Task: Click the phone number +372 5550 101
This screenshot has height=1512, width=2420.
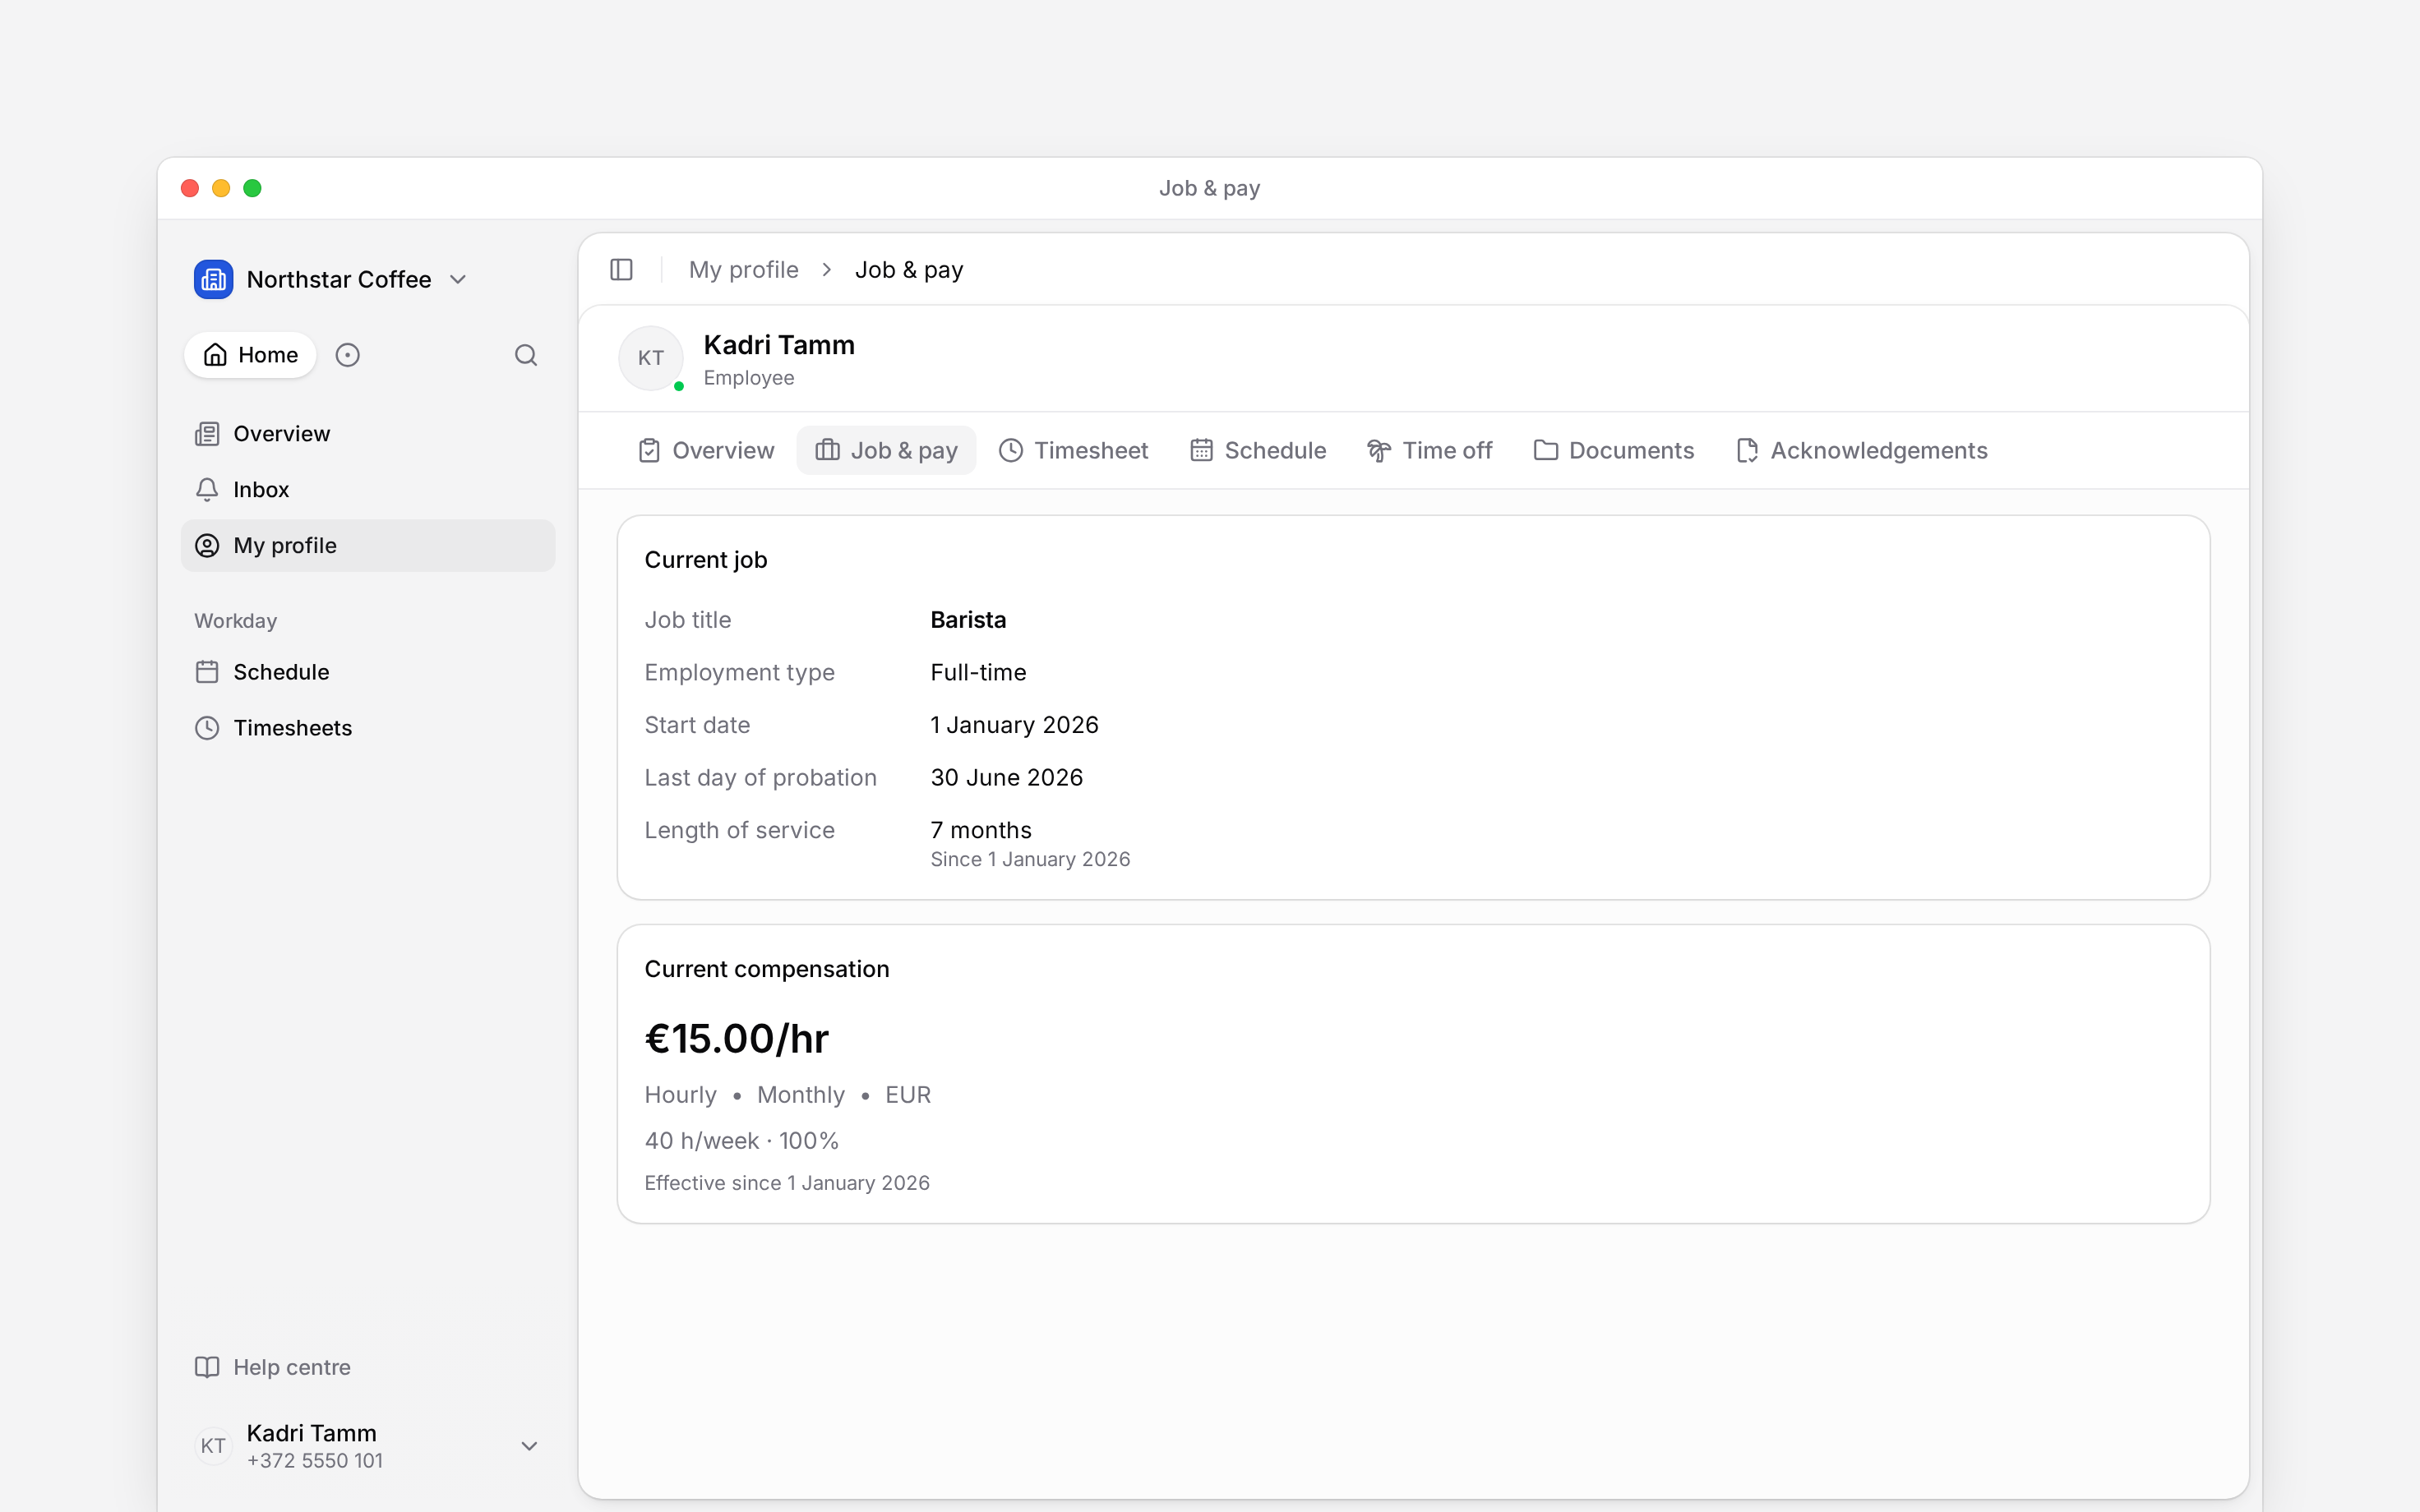Action: 315,1461
